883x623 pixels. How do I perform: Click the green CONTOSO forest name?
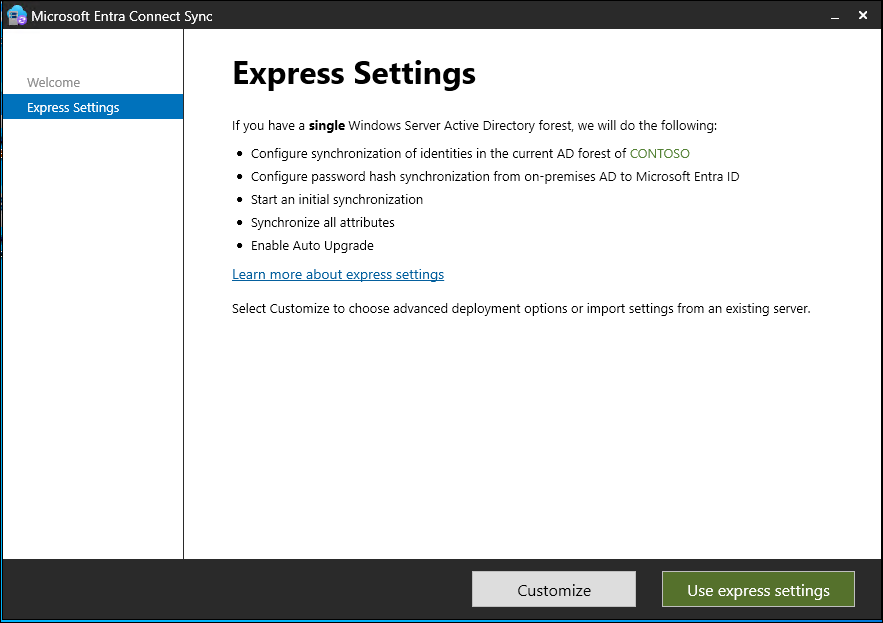659,154
